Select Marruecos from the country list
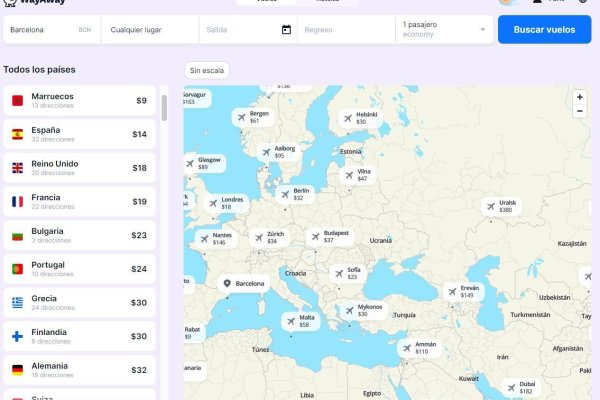 (78, 100)
